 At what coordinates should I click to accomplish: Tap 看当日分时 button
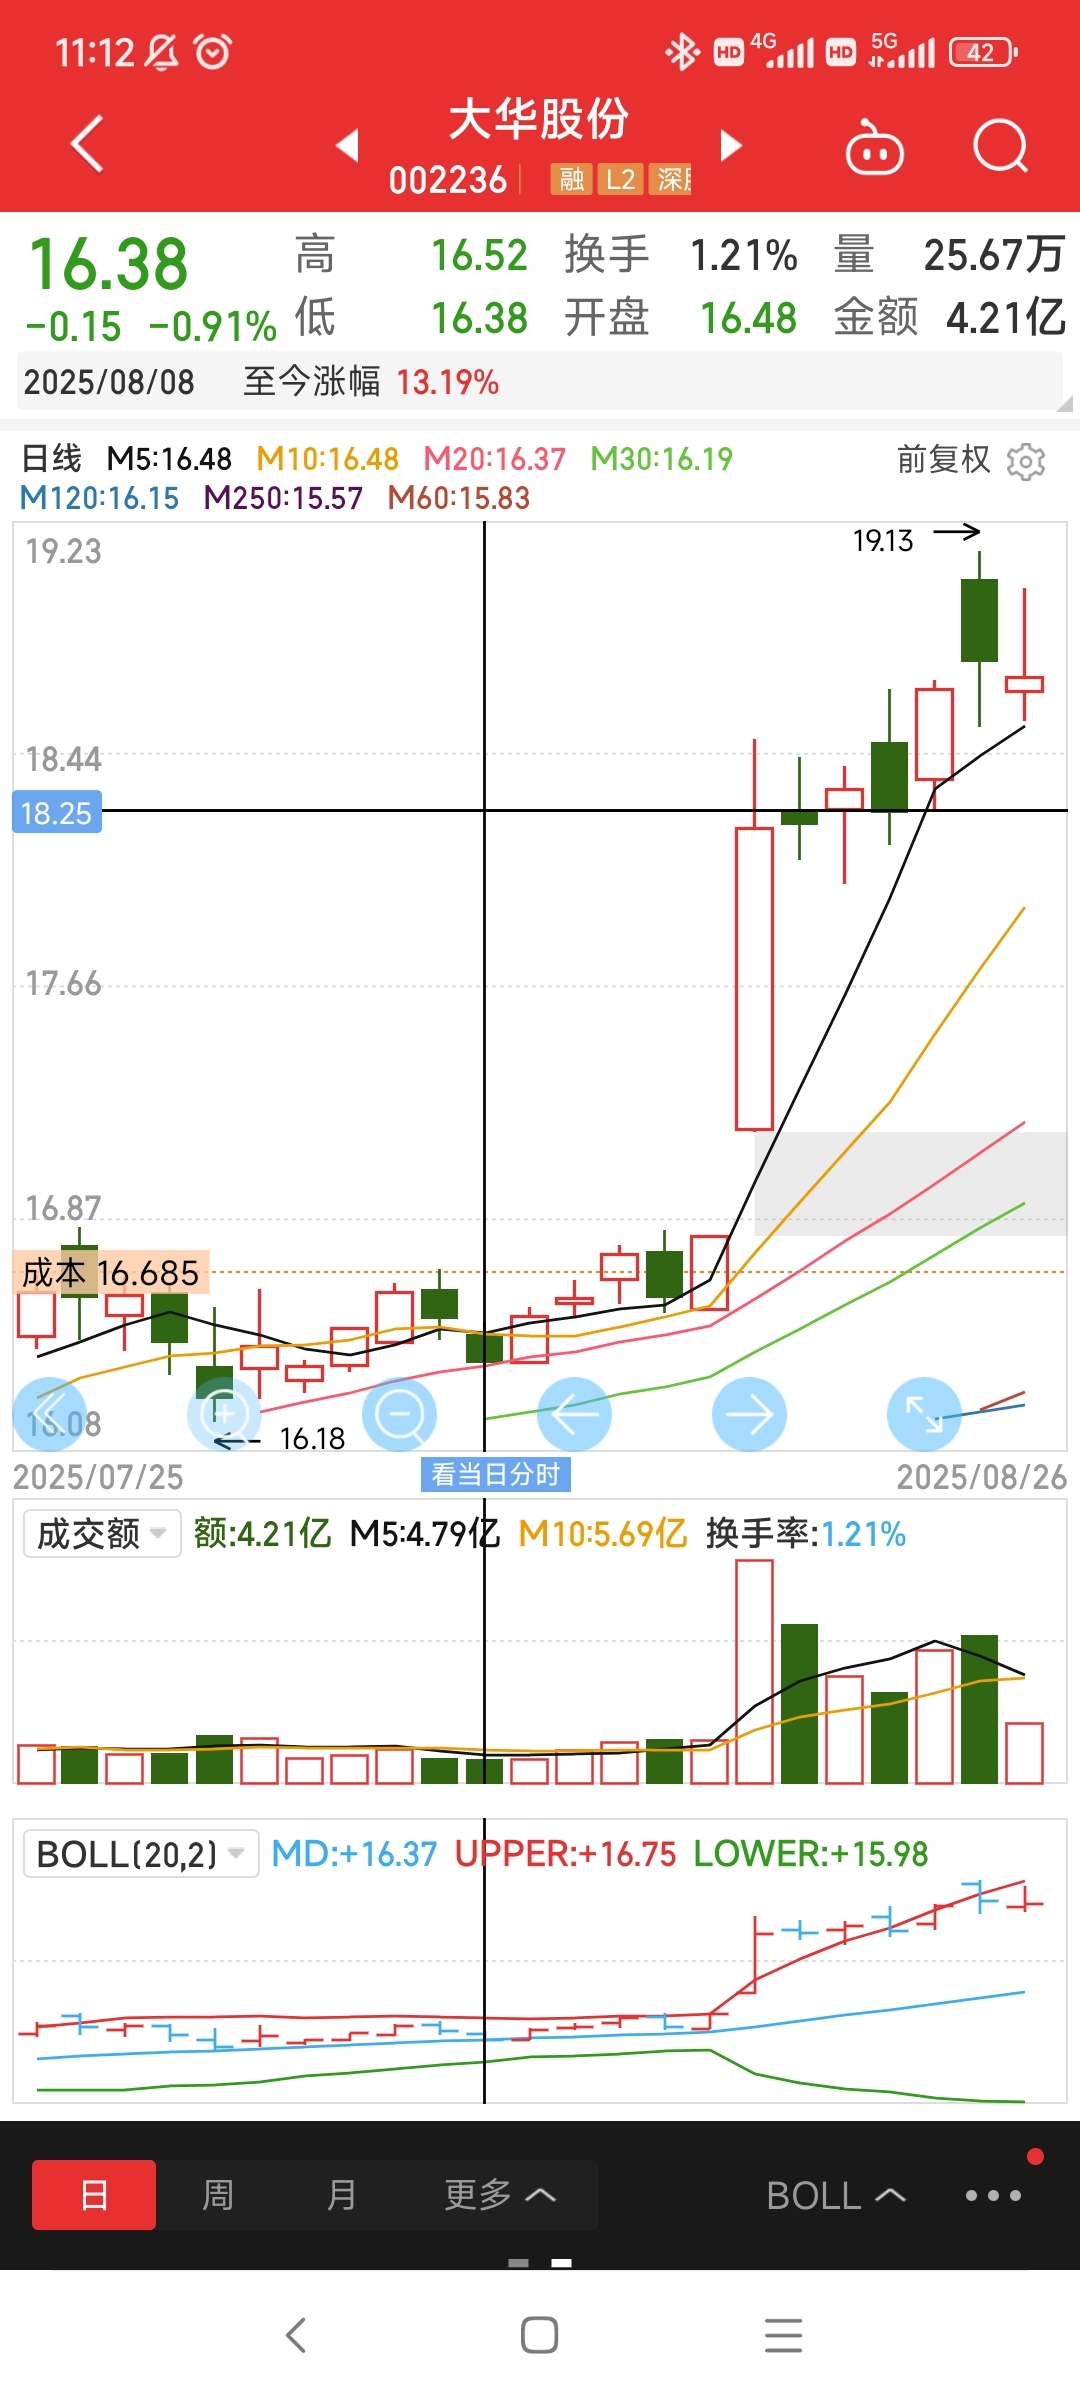click(x=495, y=1474)
